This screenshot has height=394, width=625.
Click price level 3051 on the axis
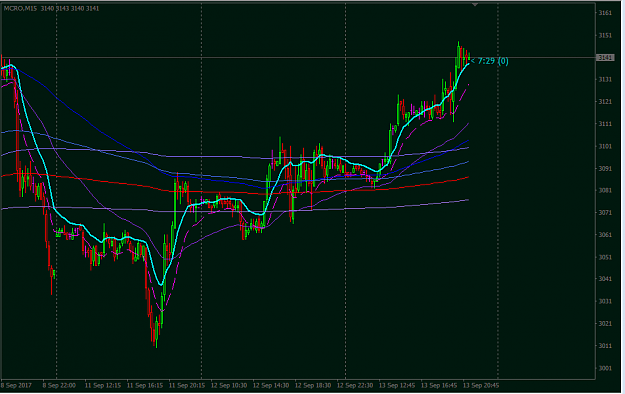pos(605,257)
